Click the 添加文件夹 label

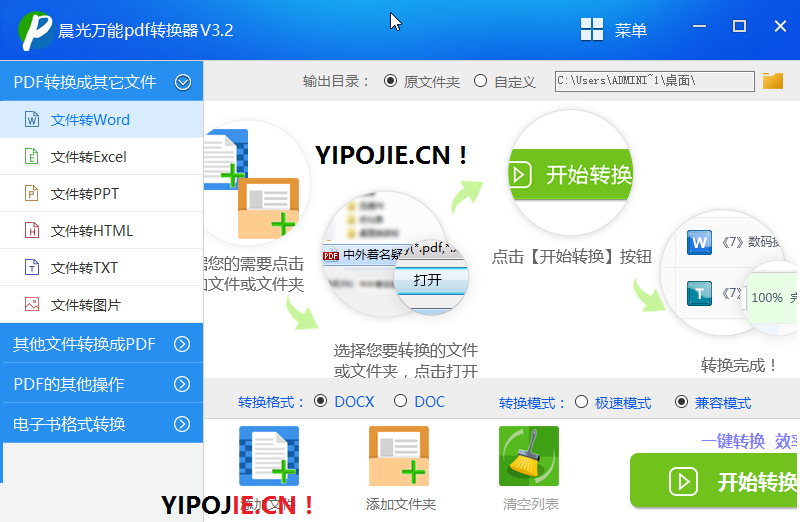[x=401, y=504]
